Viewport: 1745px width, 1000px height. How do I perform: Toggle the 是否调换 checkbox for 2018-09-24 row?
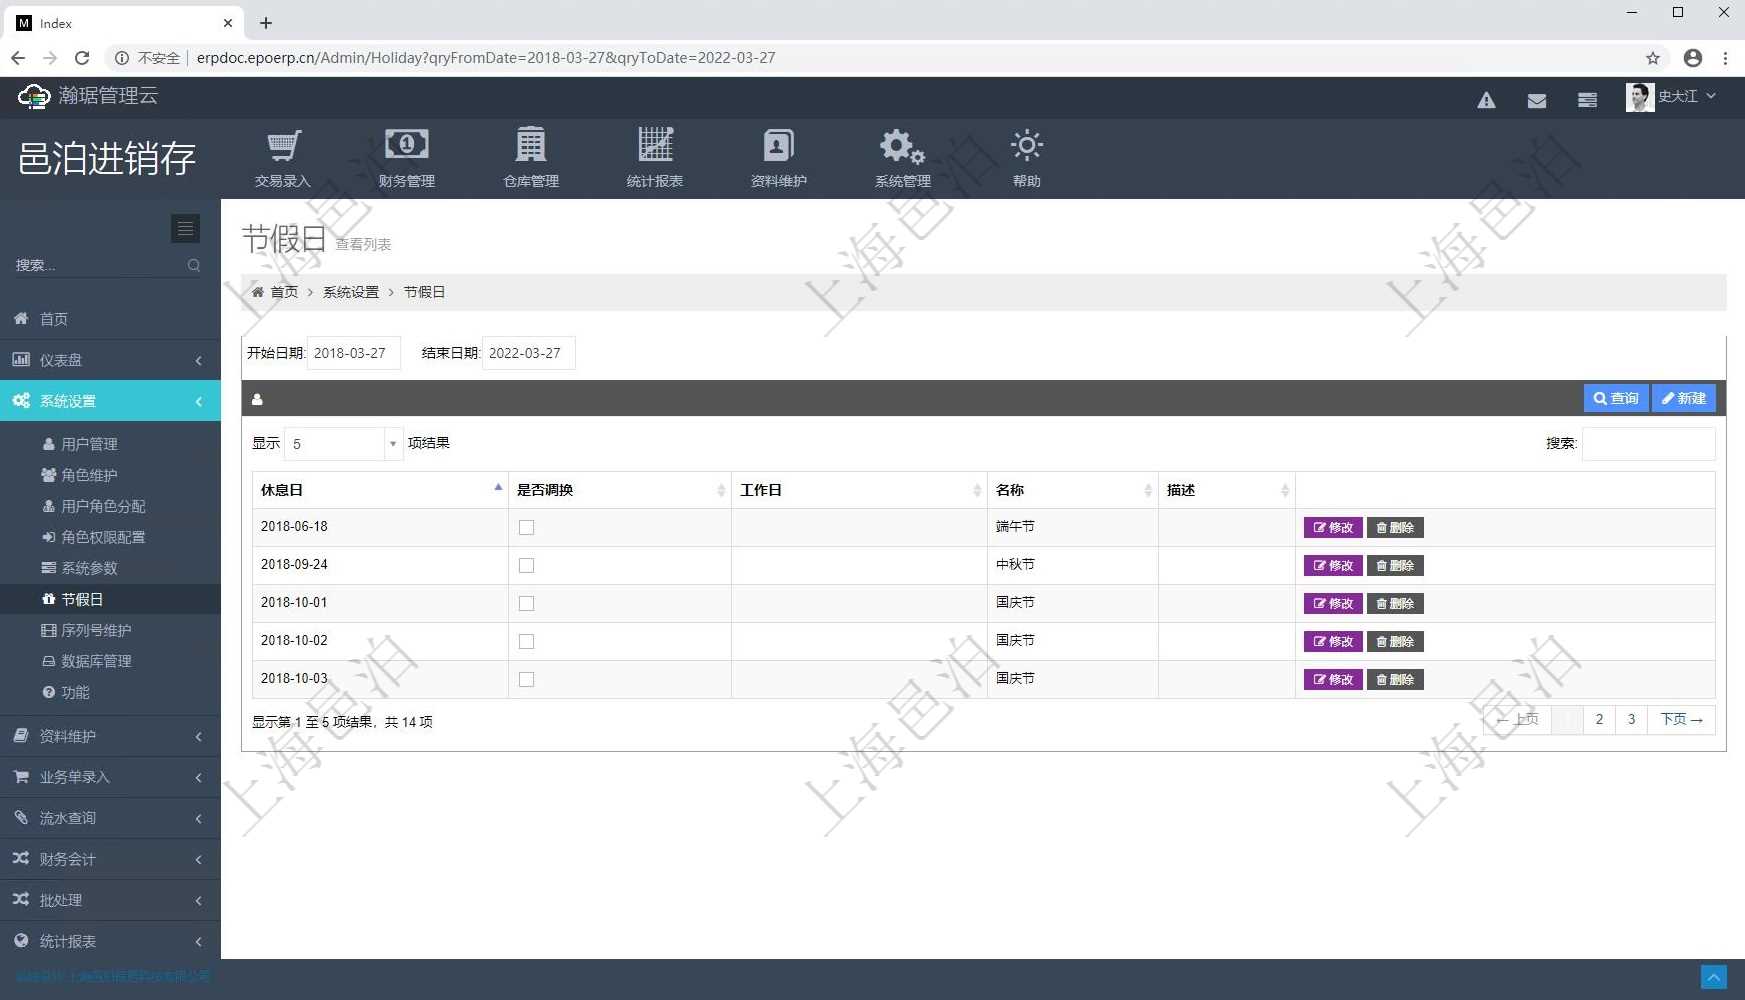pyautogui.click(x=526, y=565)
